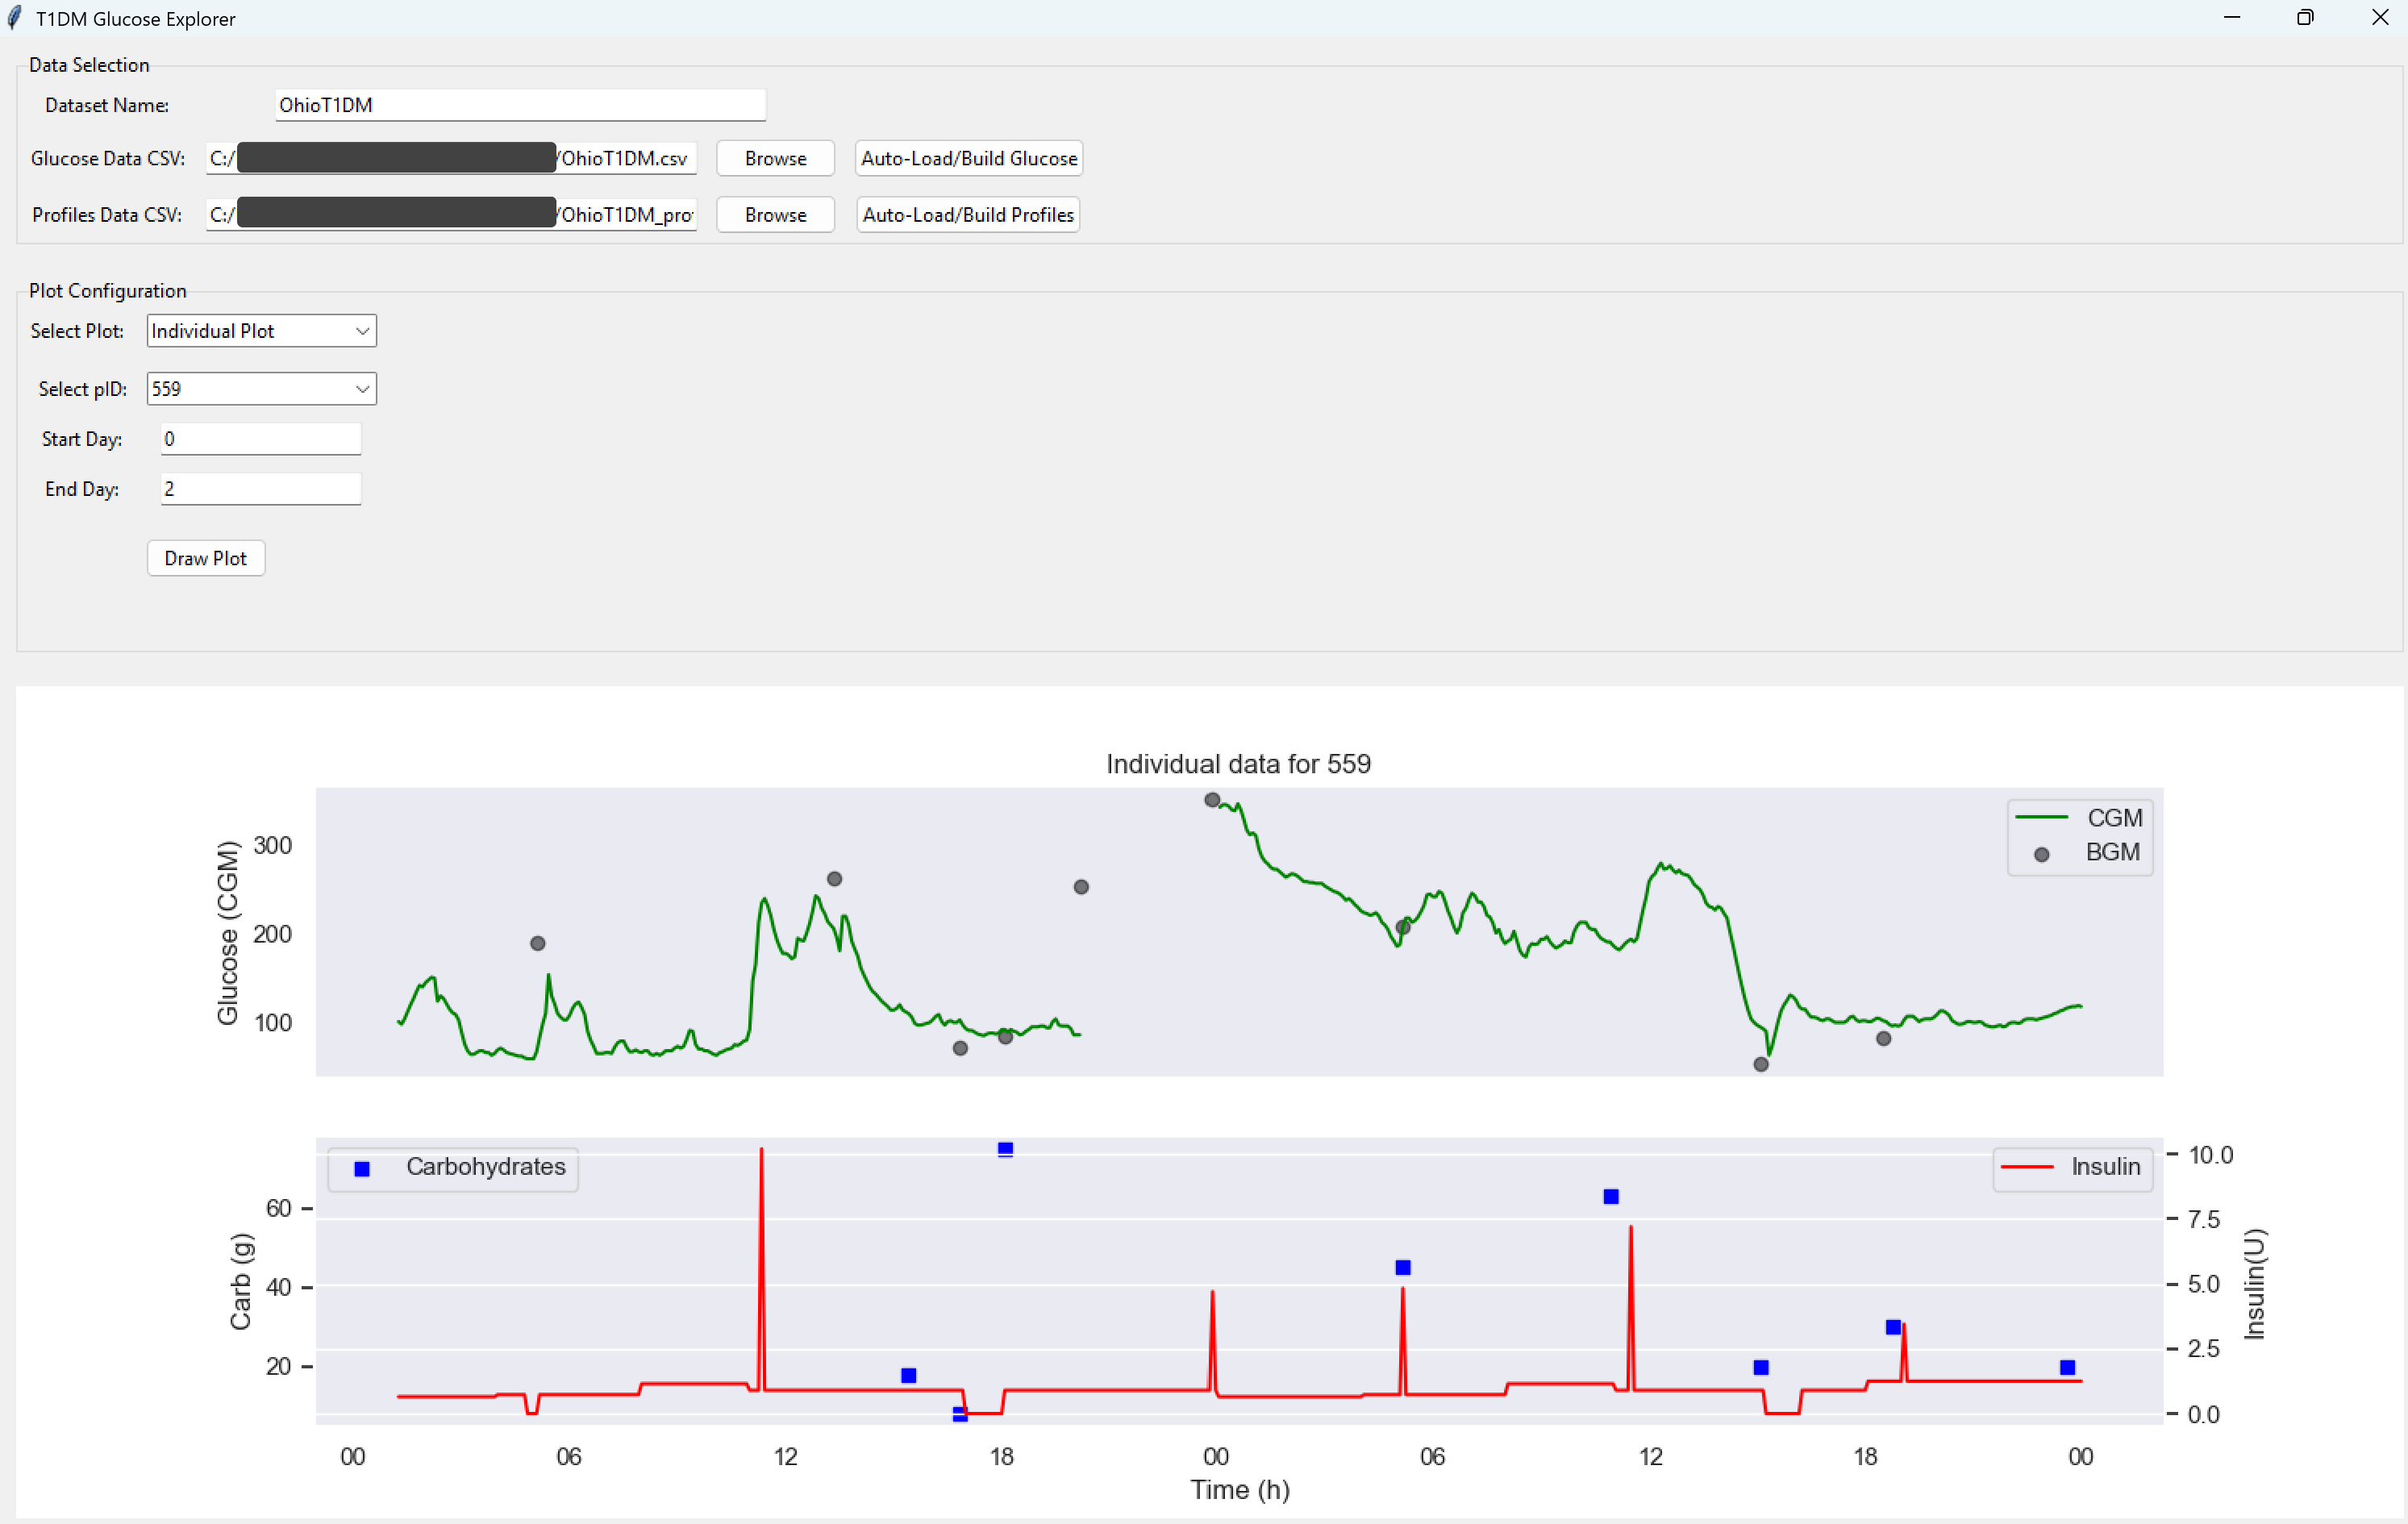Viewport: 2408px width, 1524px height.
Task: Click the '60' tick on carb axis
Action: tap(278, 1209)
